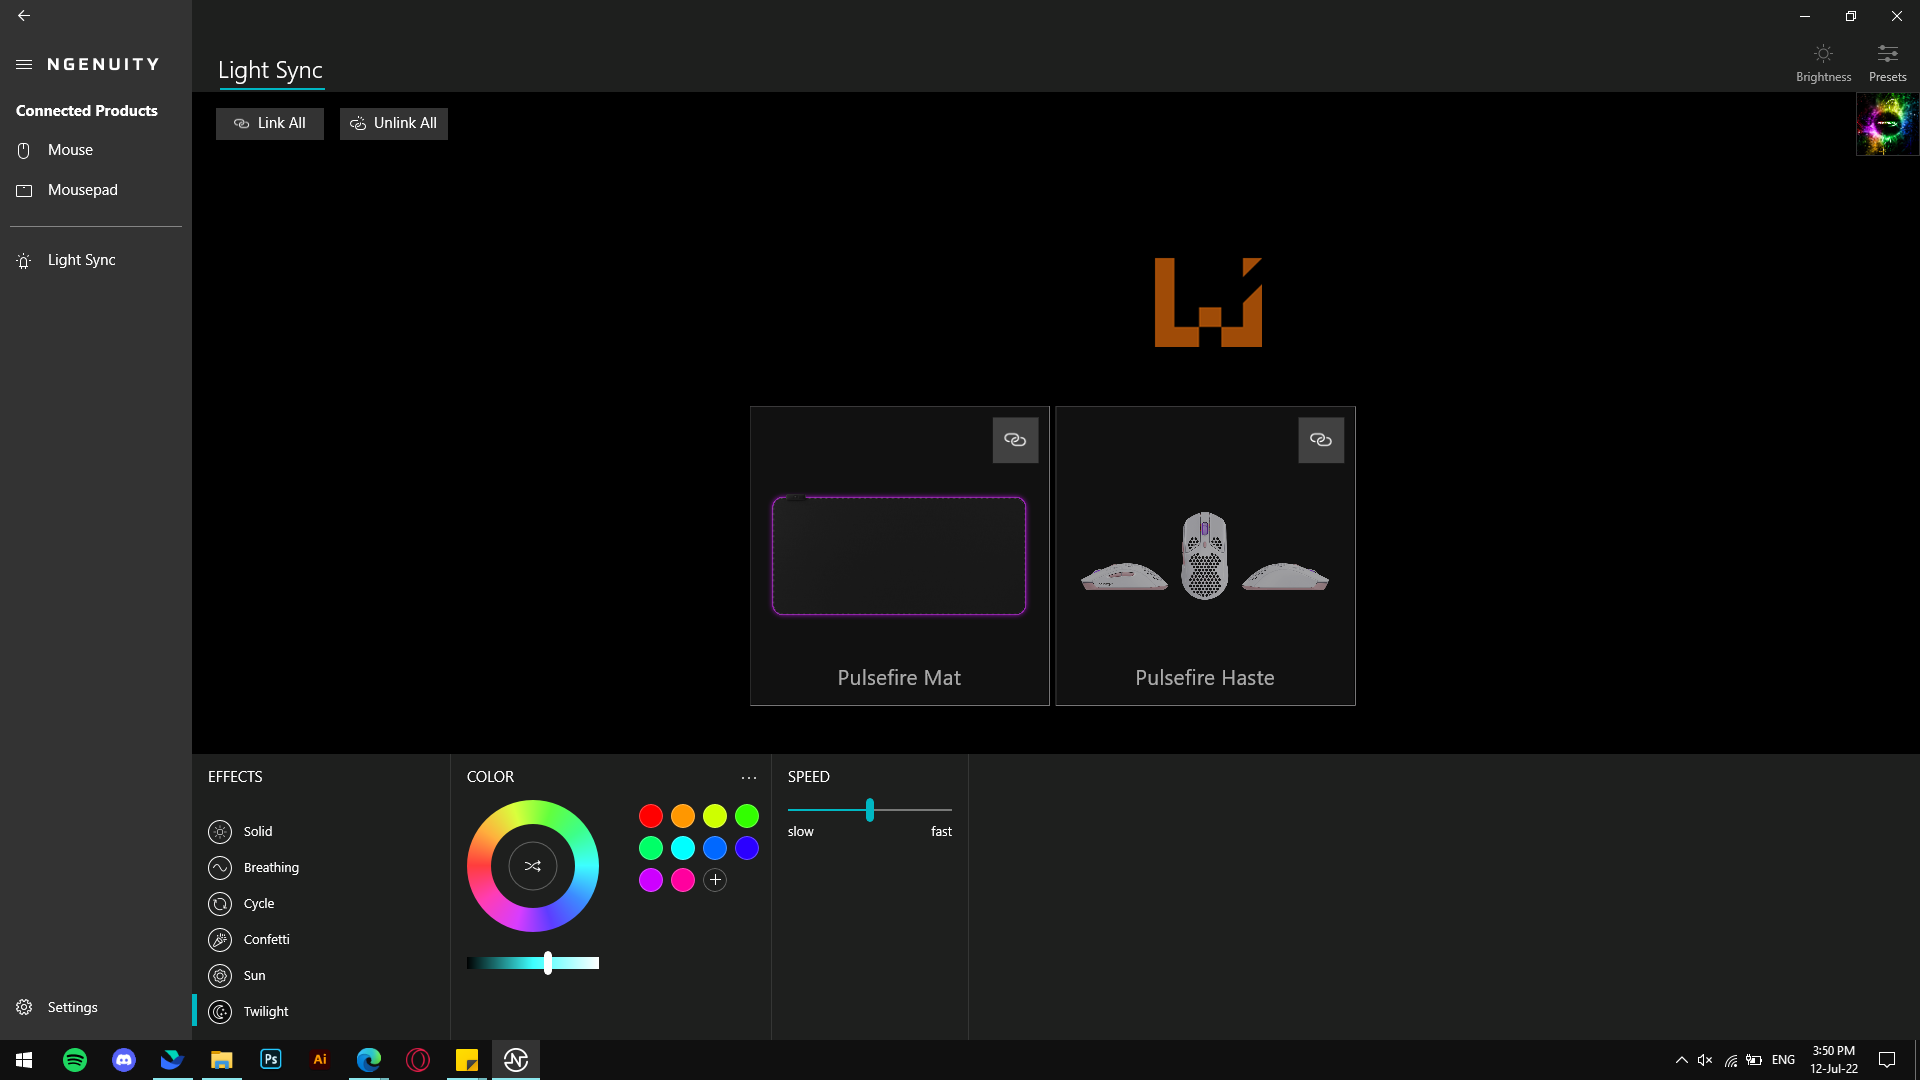1920x1080 pixels.
Task: Add a new custom color swatch
Action: tap(715, 880)
